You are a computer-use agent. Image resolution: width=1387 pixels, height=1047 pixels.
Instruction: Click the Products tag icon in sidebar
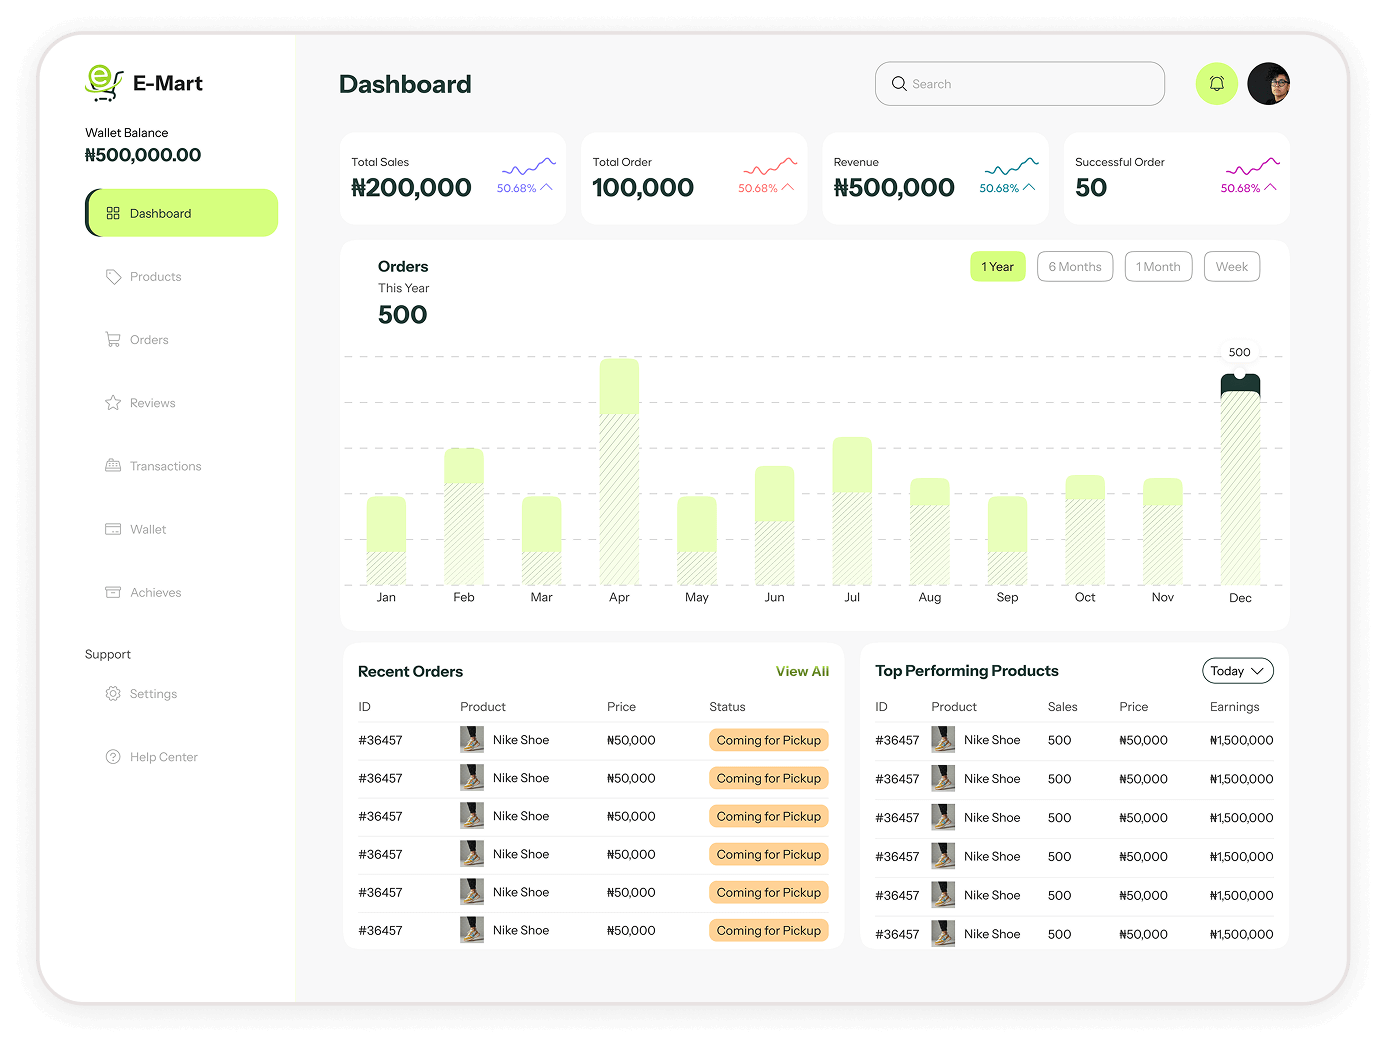point(113,277)
